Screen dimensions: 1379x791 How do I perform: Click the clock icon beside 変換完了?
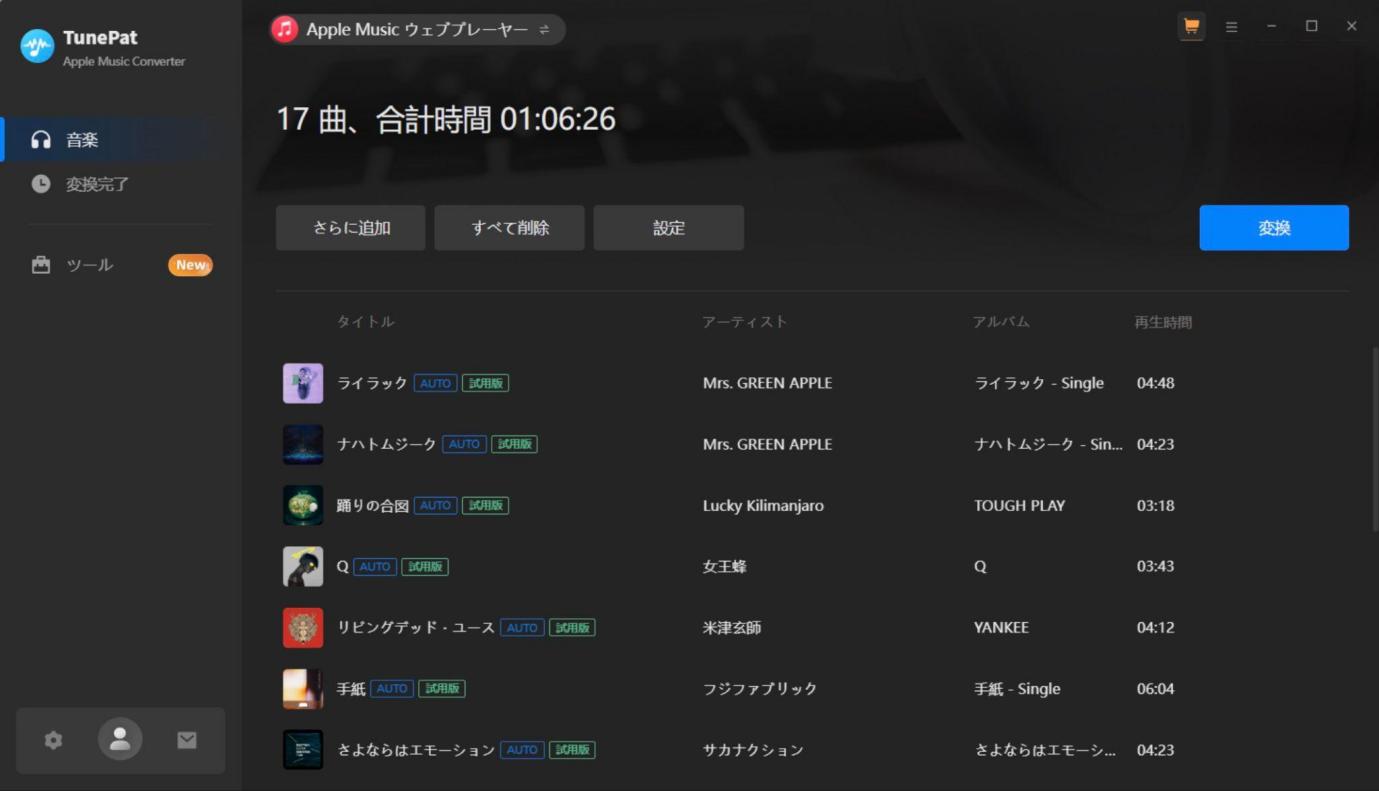tap(41, 184)
